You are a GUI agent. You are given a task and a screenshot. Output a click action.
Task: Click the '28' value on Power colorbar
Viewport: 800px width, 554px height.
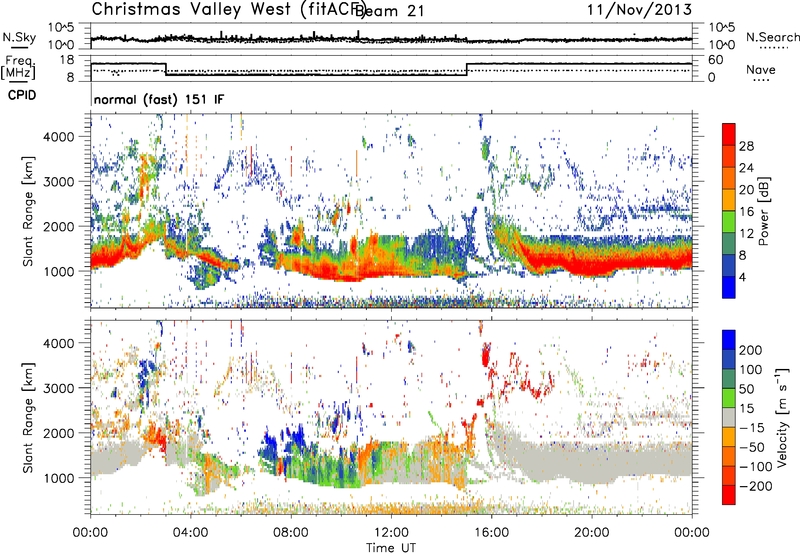(x=746, y=146)
